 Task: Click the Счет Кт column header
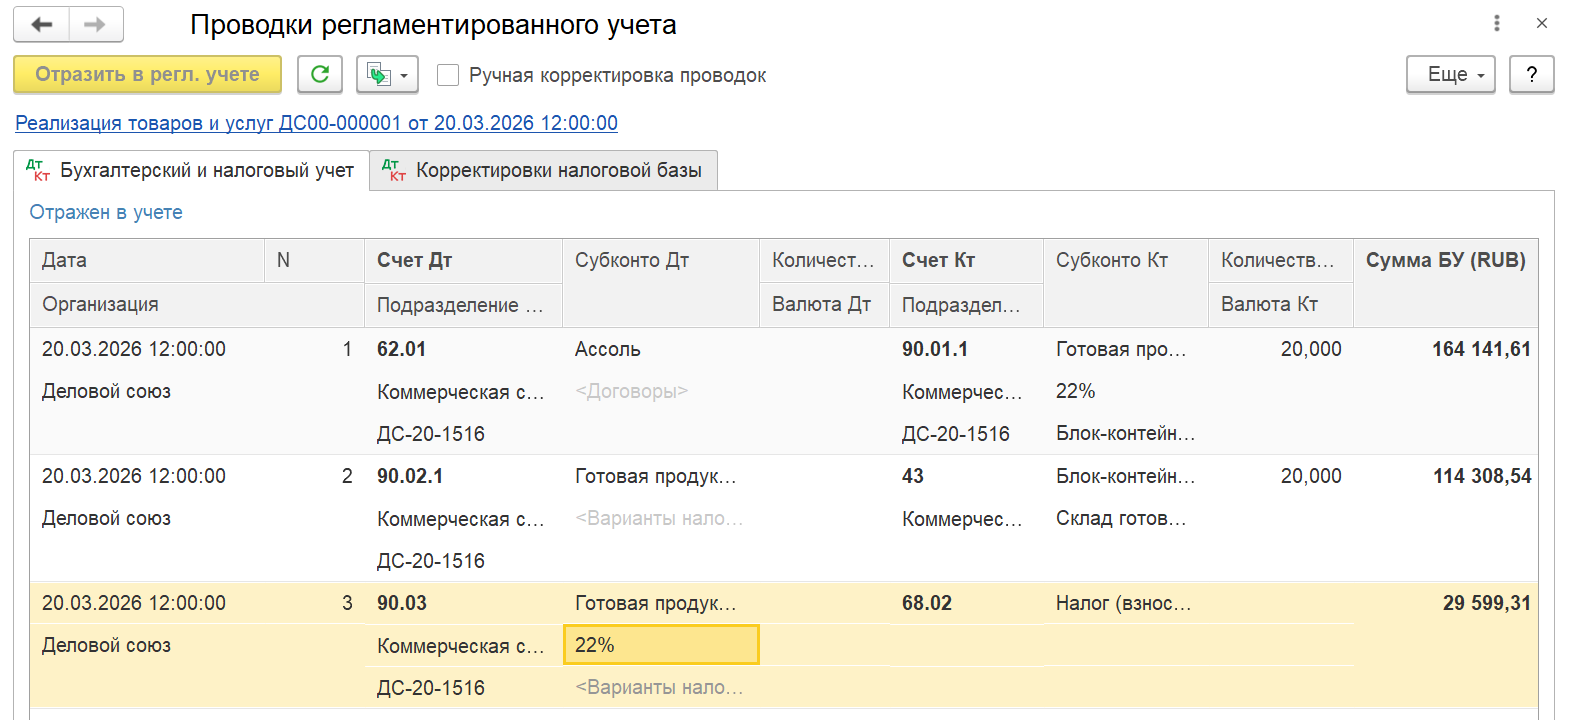pyautogui.click(x=966, y=260)
